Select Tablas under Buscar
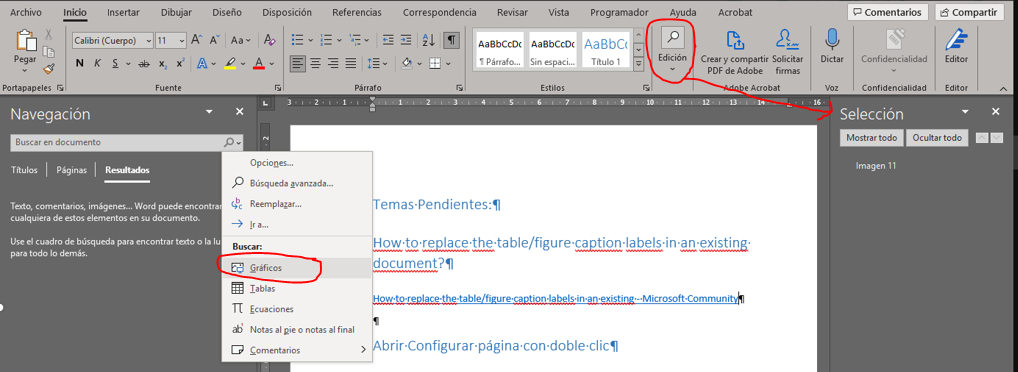 click(x=297, y=288)
